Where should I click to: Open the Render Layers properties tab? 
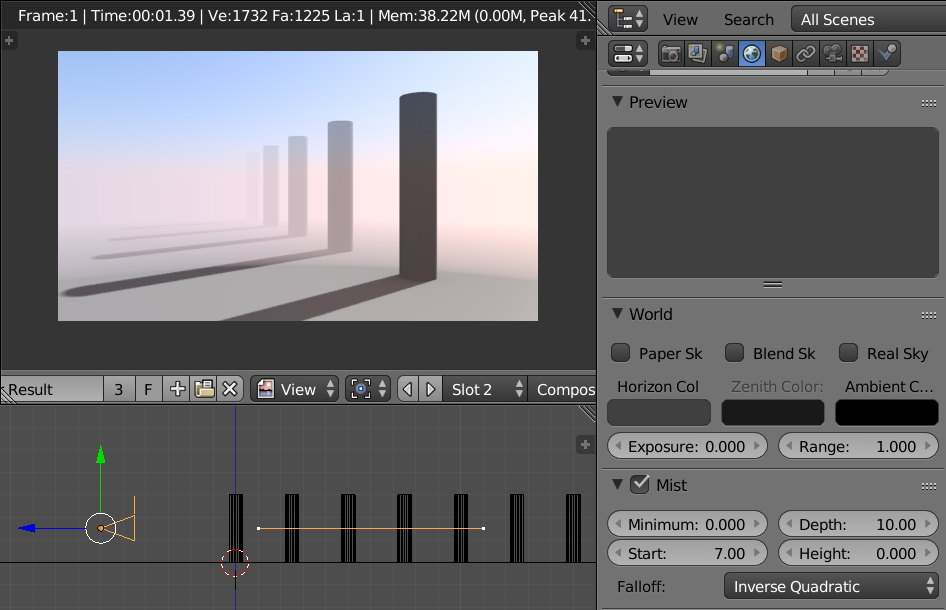tap(694, 53)
